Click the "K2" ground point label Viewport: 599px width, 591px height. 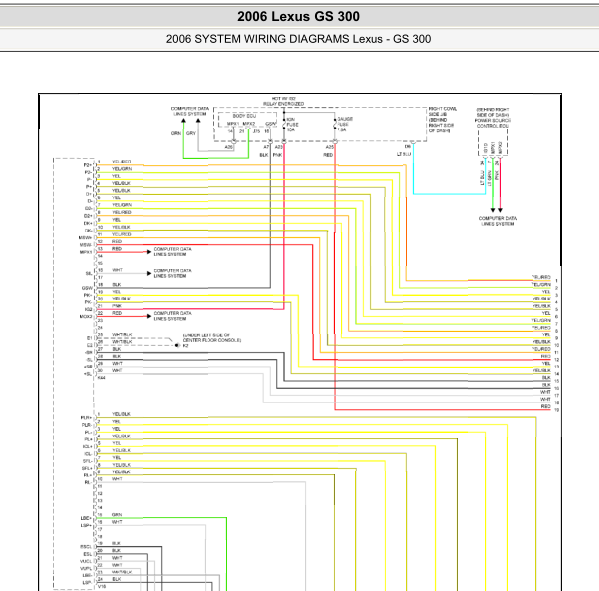click(x=186, y=346)
